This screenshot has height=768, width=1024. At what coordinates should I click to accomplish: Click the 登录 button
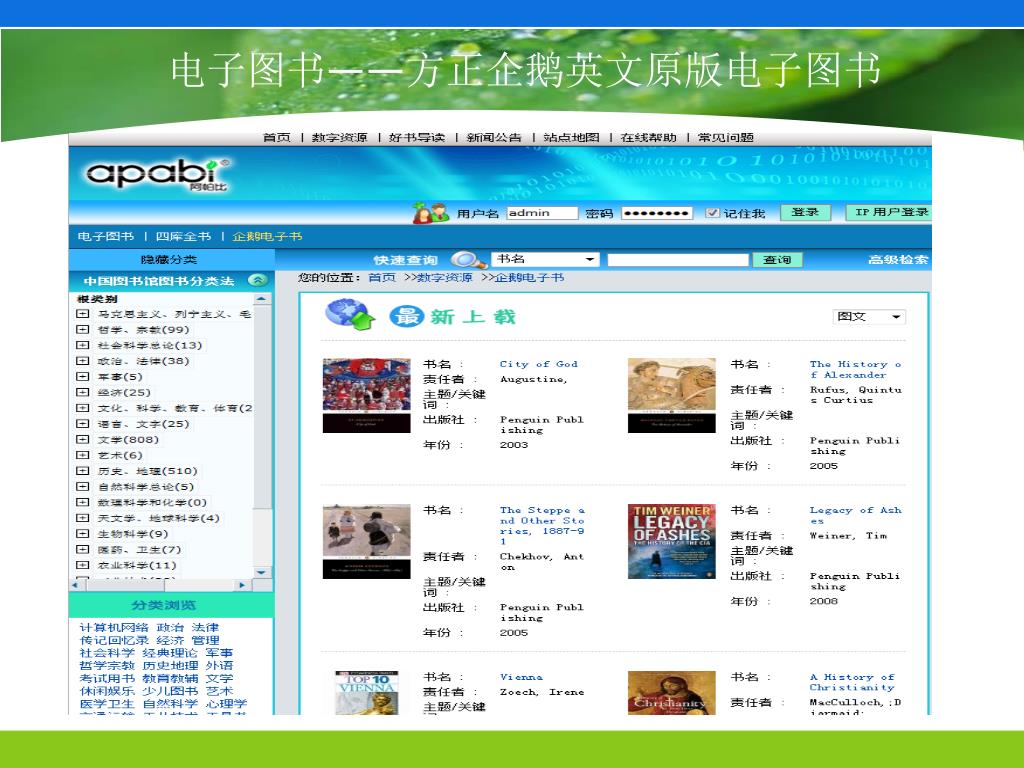click(805, 212)
